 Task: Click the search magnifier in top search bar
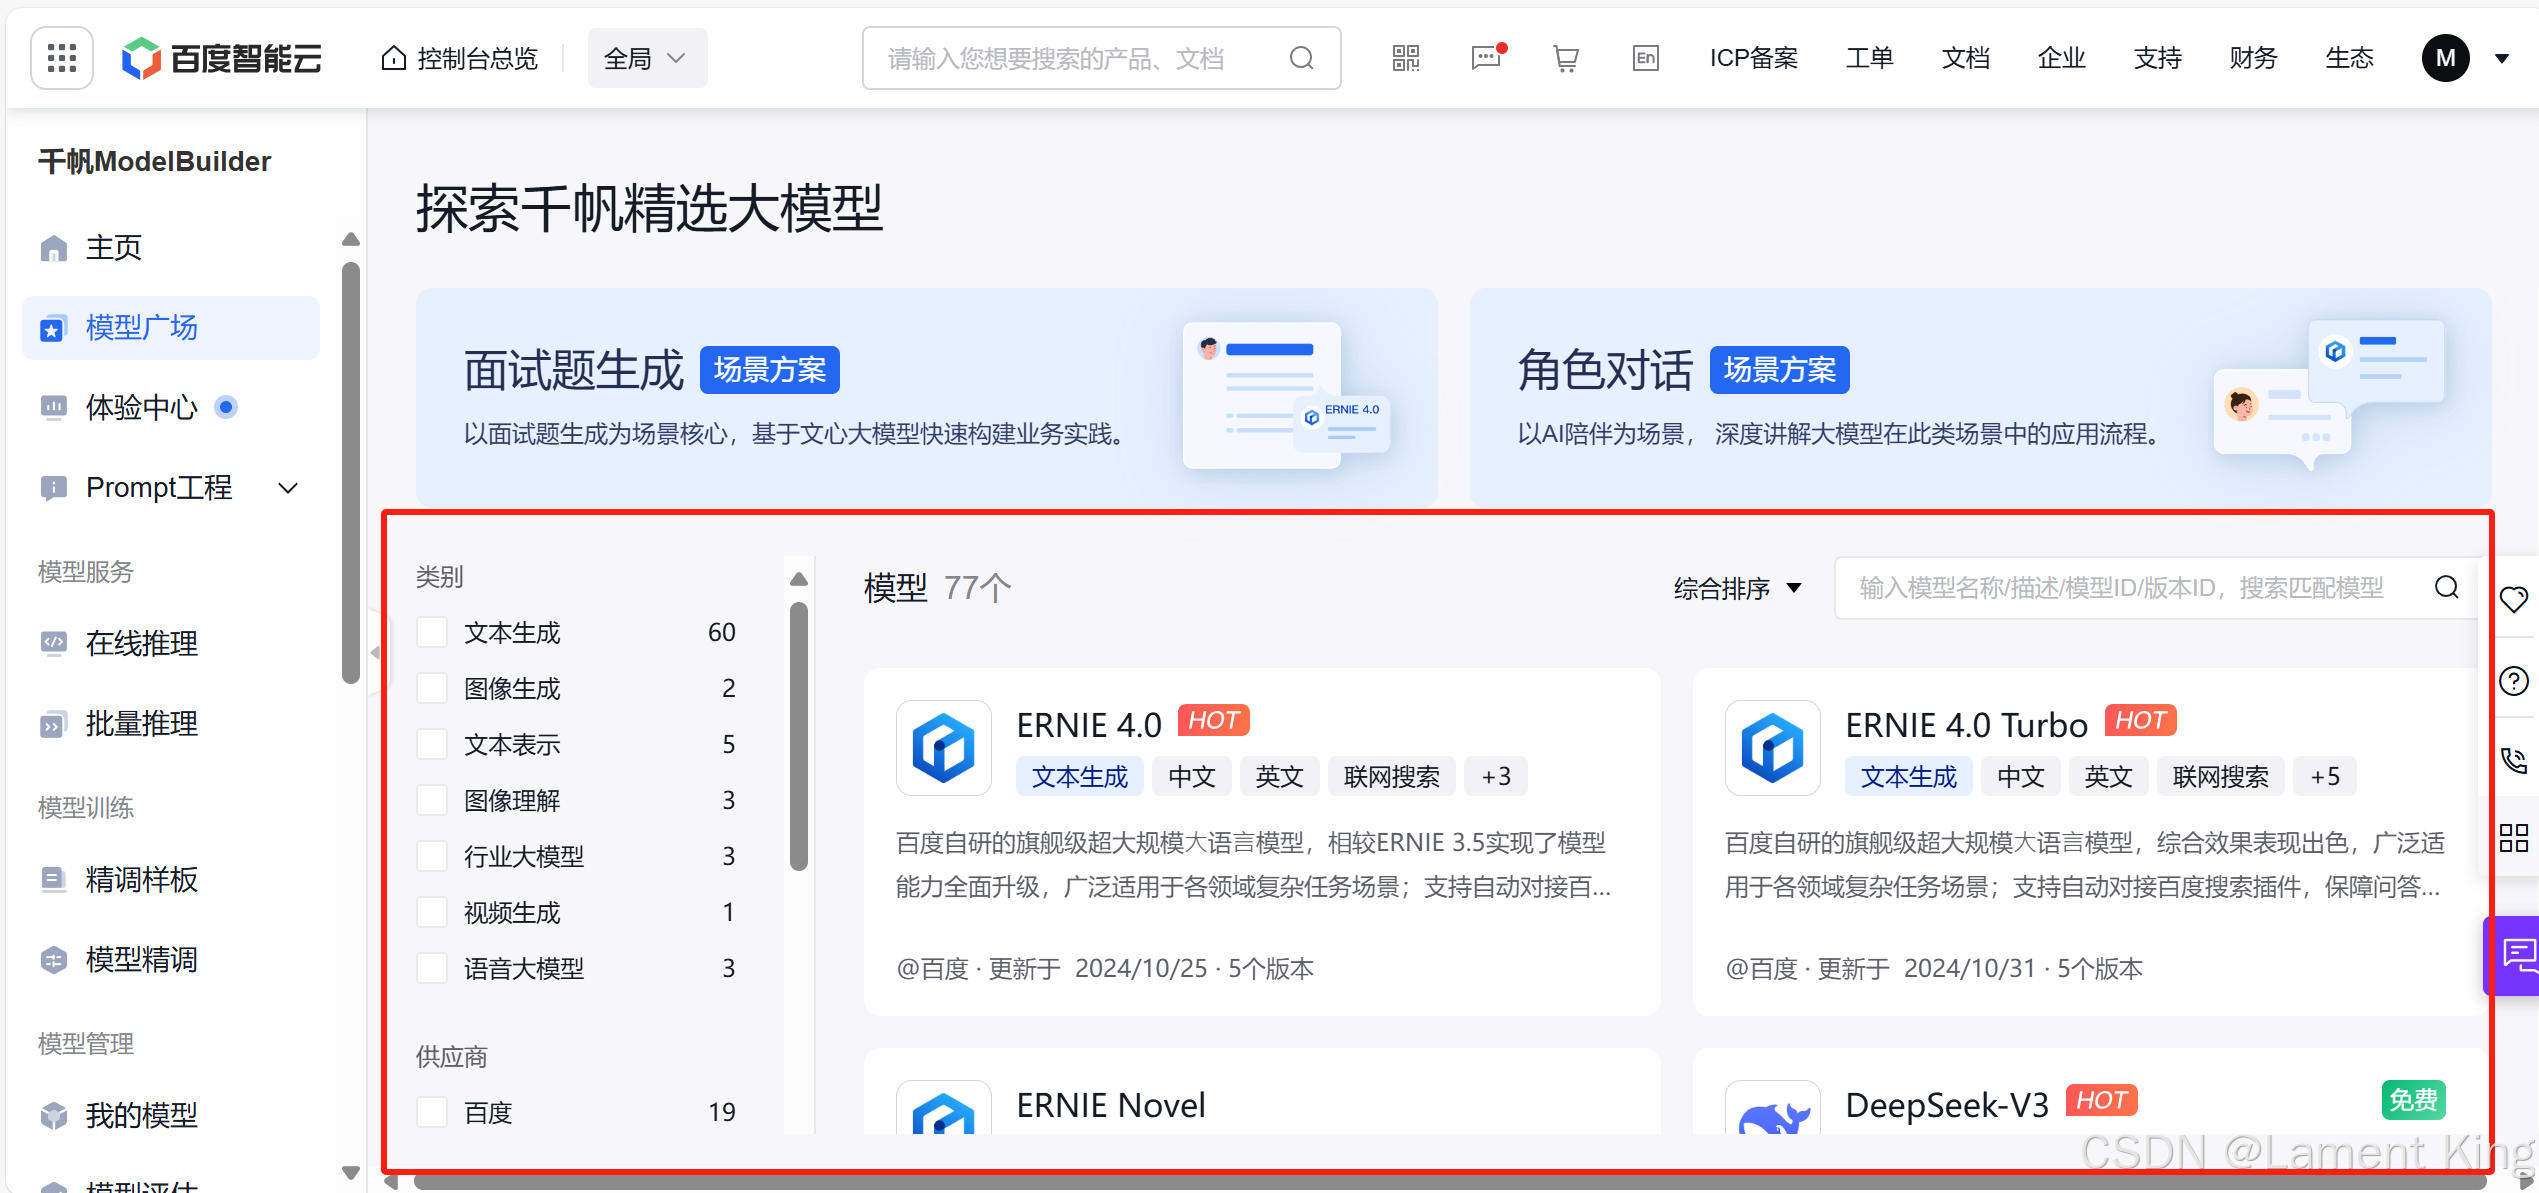tap(1301, 58)
